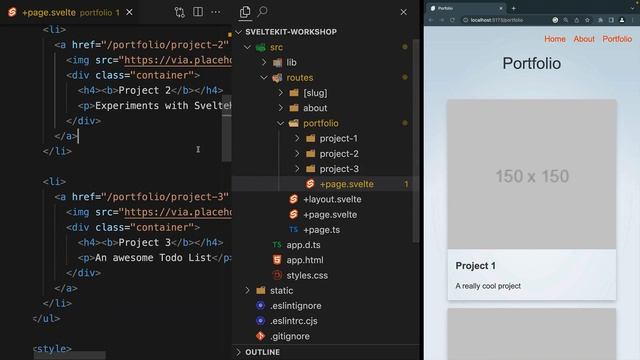Click the About link in browser page
Screen dimensions: 640x360
coord(584,39)
